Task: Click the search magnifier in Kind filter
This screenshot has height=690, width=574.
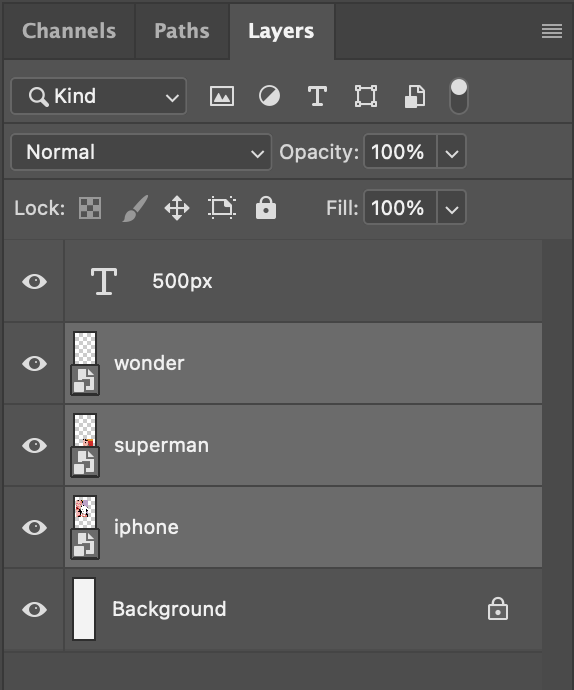Action: coord(38,96)
